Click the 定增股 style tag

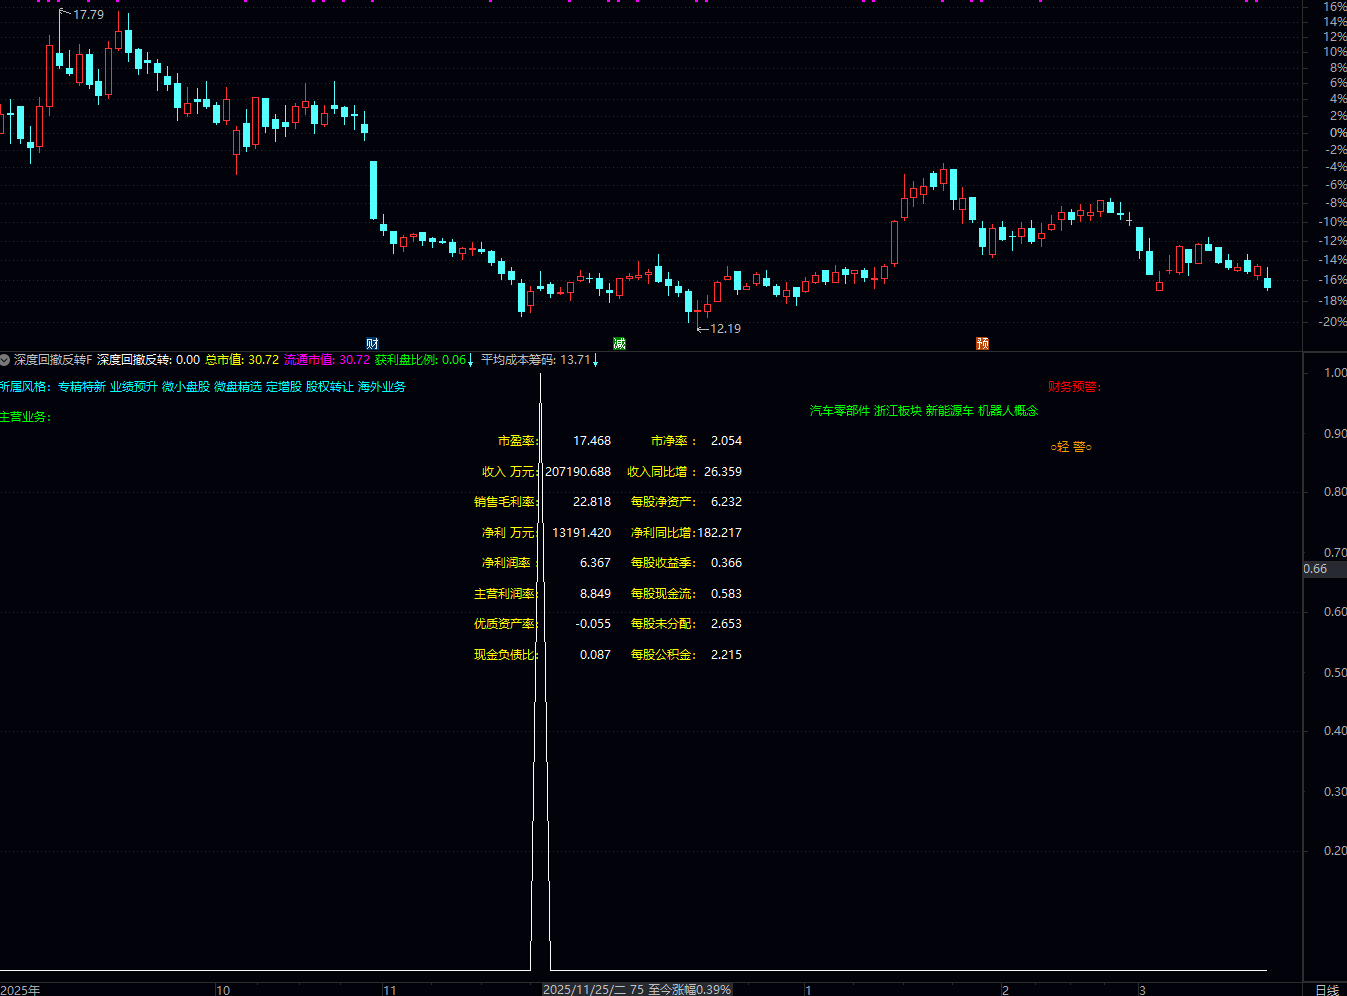(x=284, y=387)
